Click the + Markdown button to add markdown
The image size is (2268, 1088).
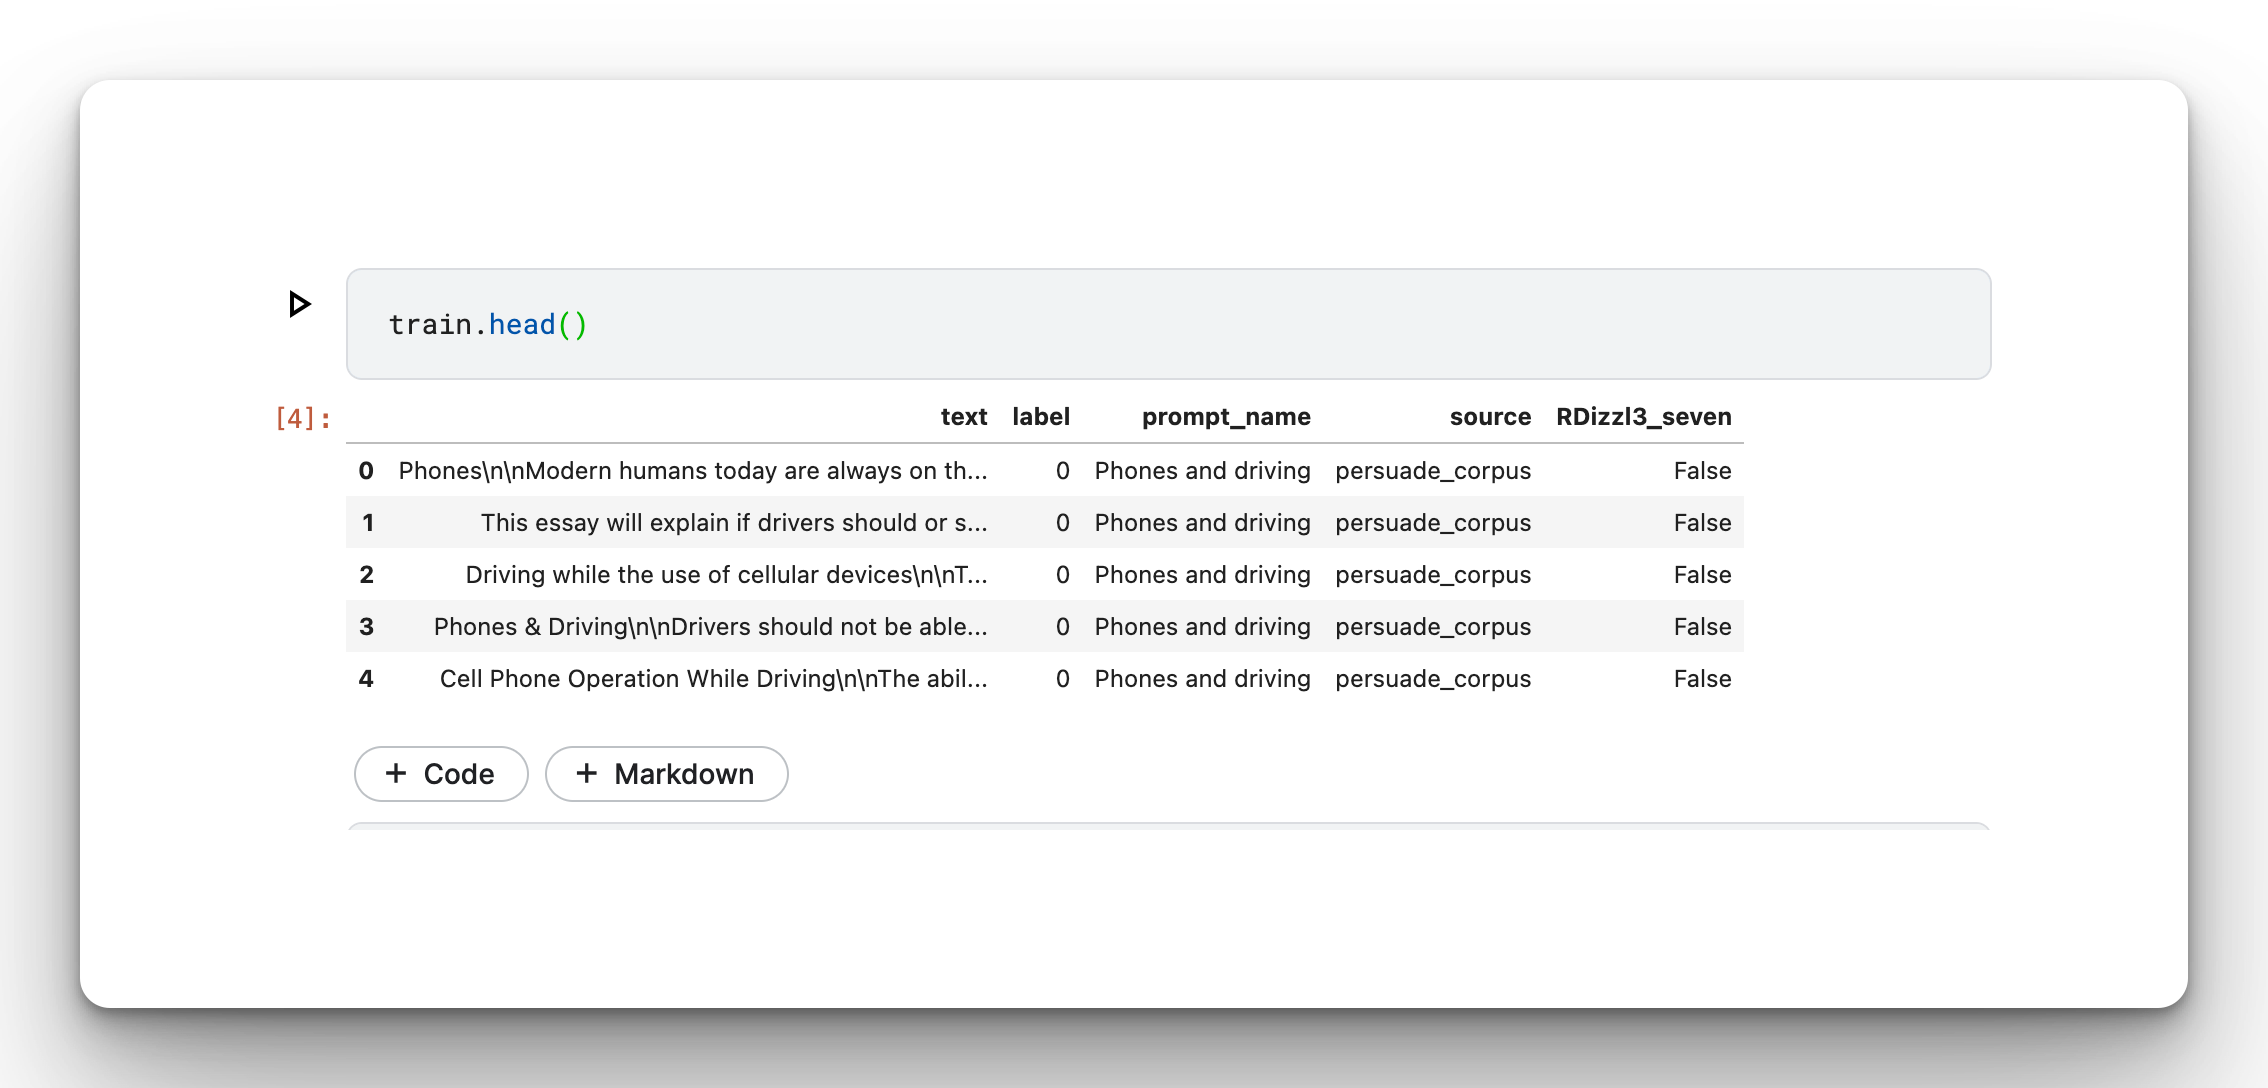click(x=670, y=773)
